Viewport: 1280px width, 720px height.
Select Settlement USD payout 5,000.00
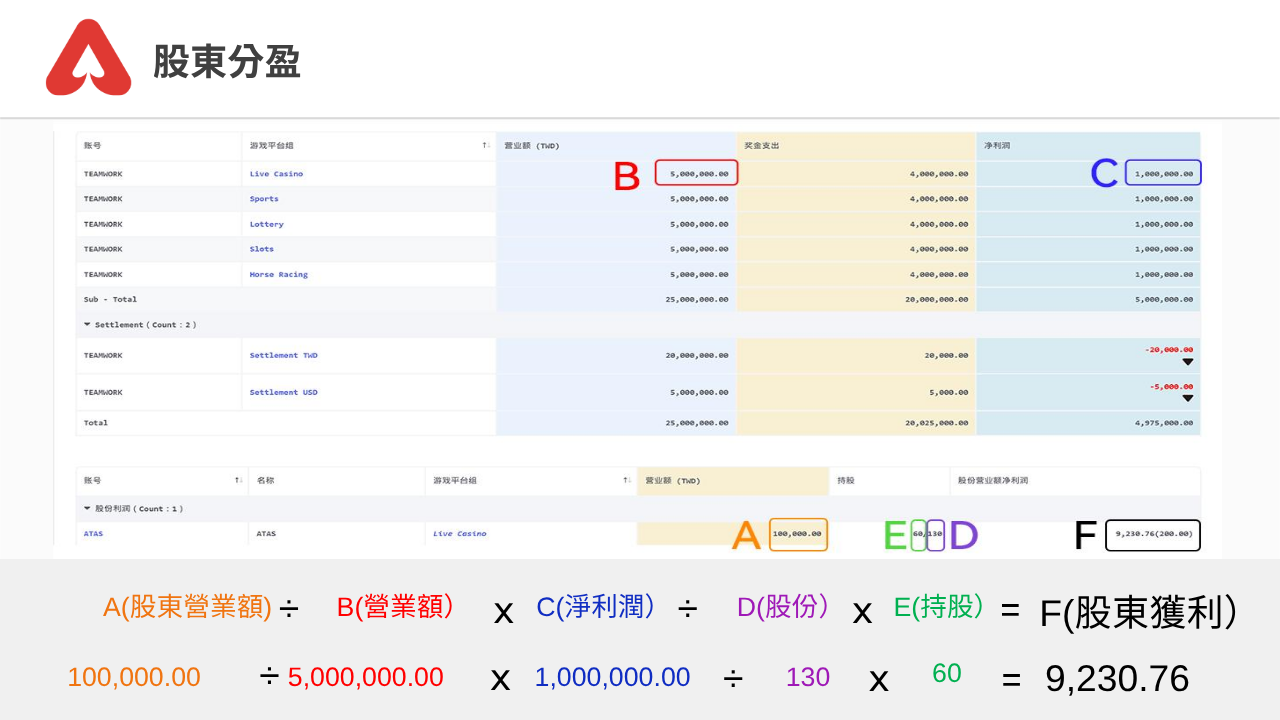(949, 392)
